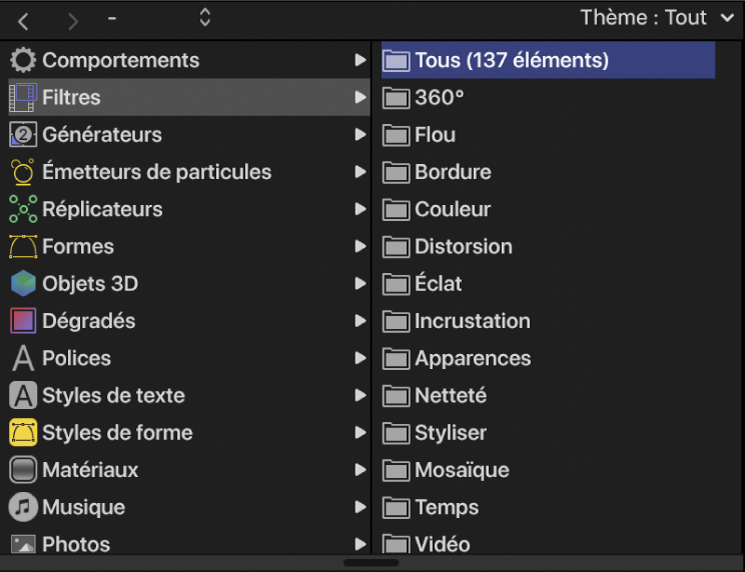This screenshot has width=745, height=572.
Task: Expand Matériaux using its arrow
Action: tap(361, 469)
